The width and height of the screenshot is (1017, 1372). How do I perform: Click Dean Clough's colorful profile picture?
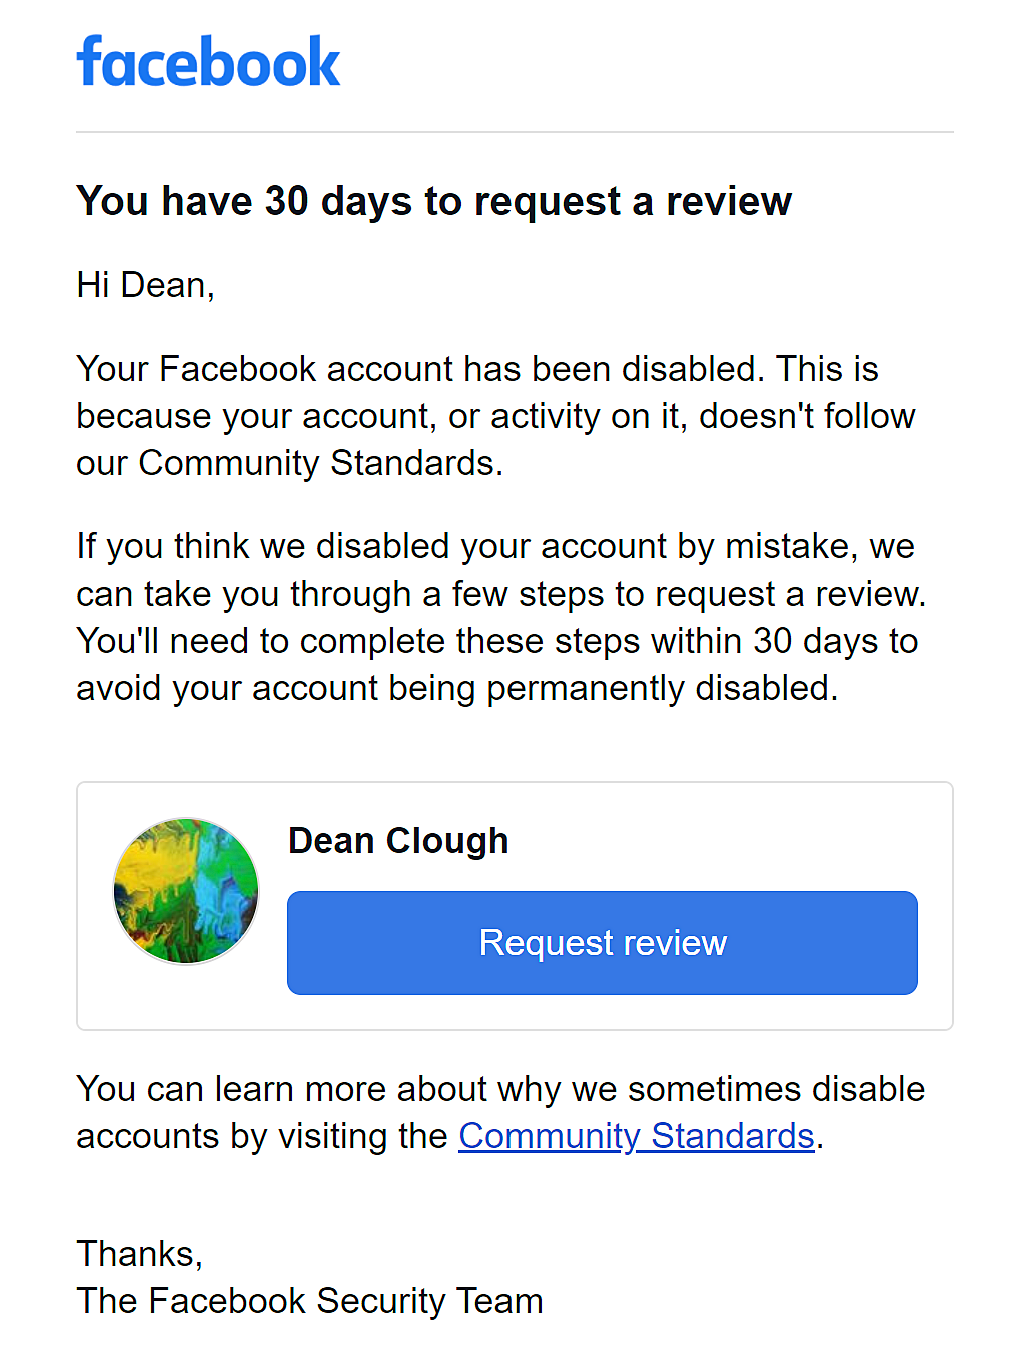(x=186, y=891)
